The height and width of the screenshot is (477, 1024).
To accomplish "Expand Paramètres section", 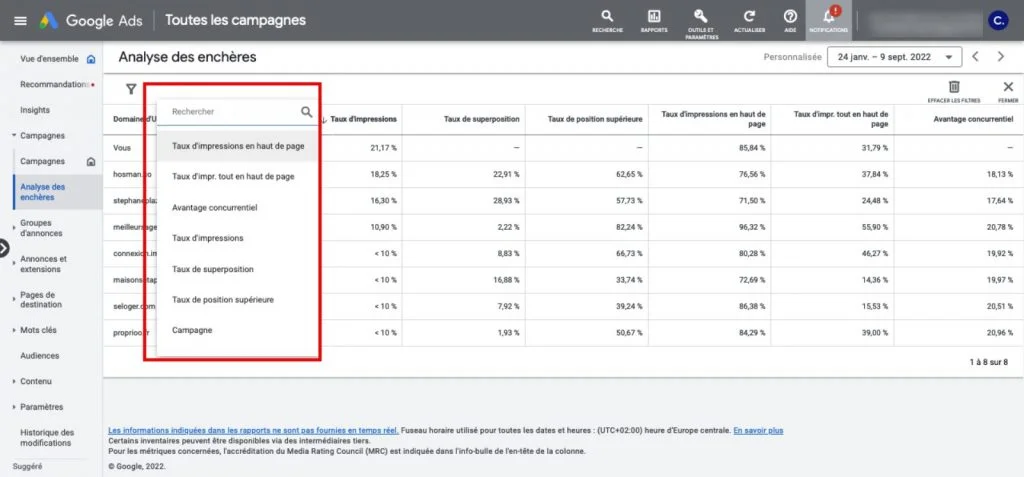I will coord(14,406).
